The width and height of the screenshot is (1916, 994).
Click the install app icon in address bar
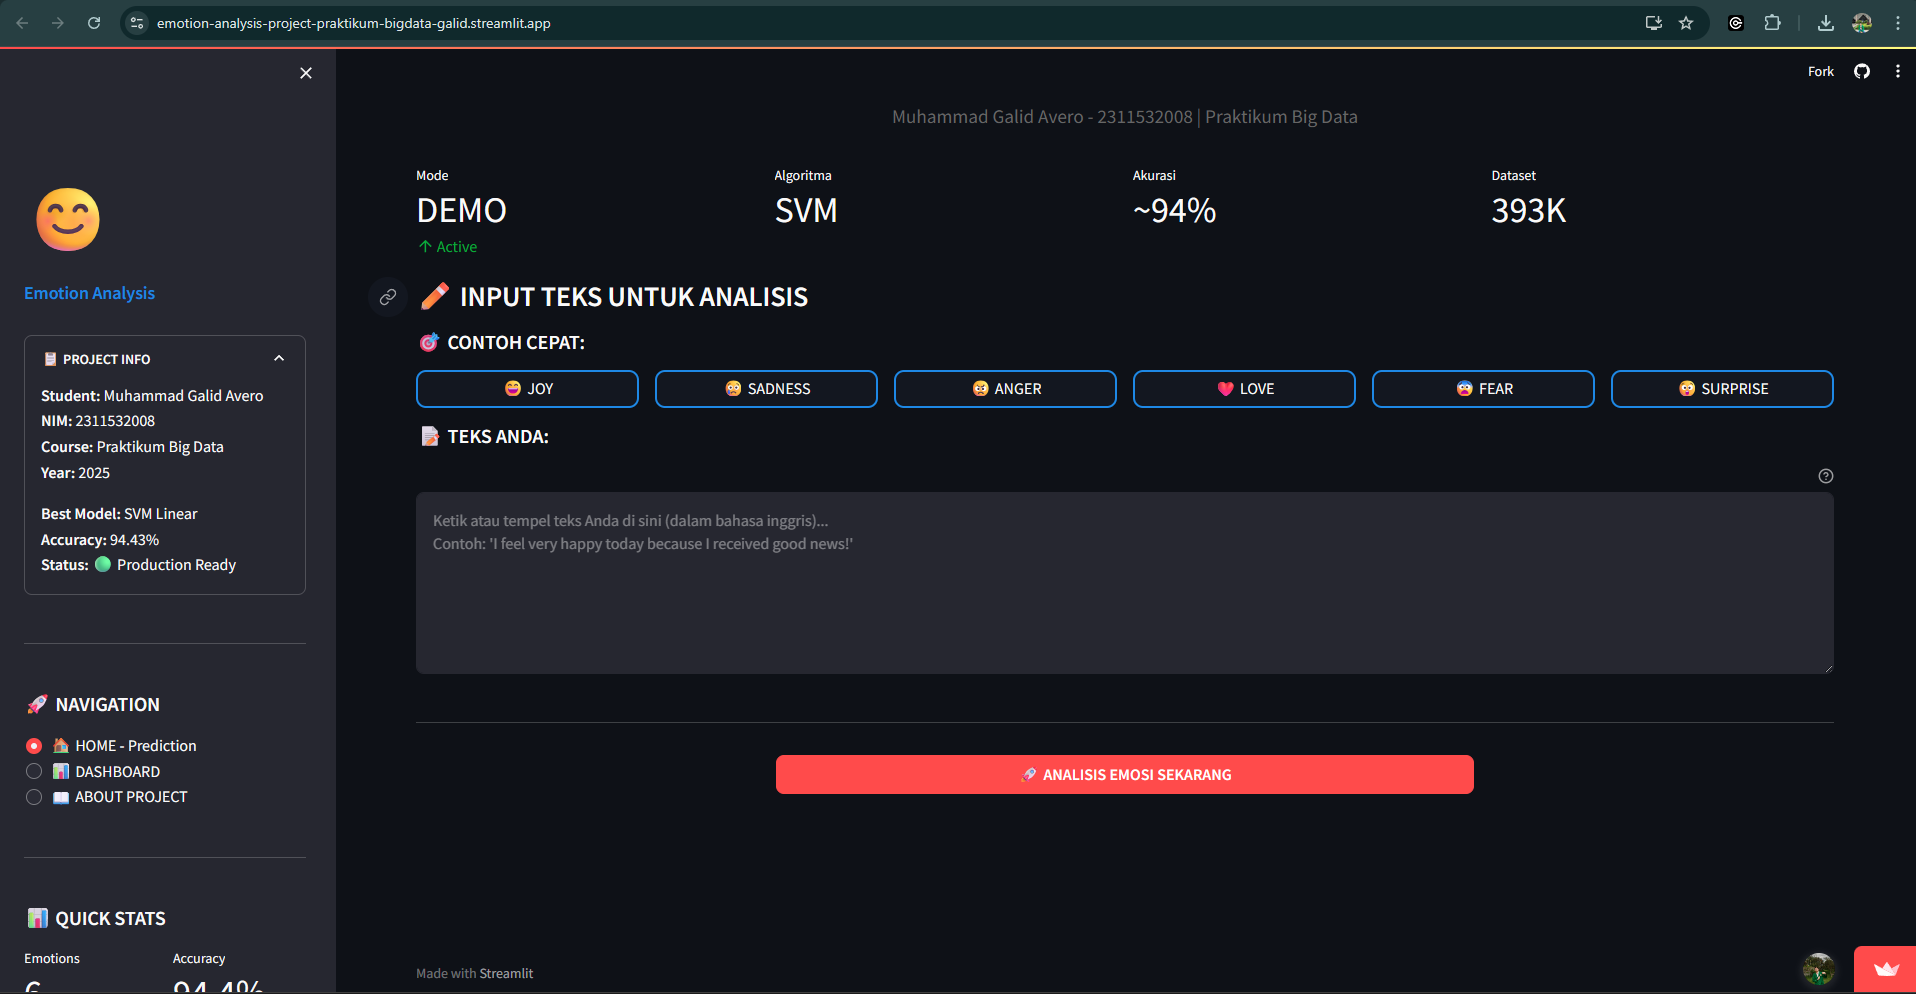[x=1654, y=23]
